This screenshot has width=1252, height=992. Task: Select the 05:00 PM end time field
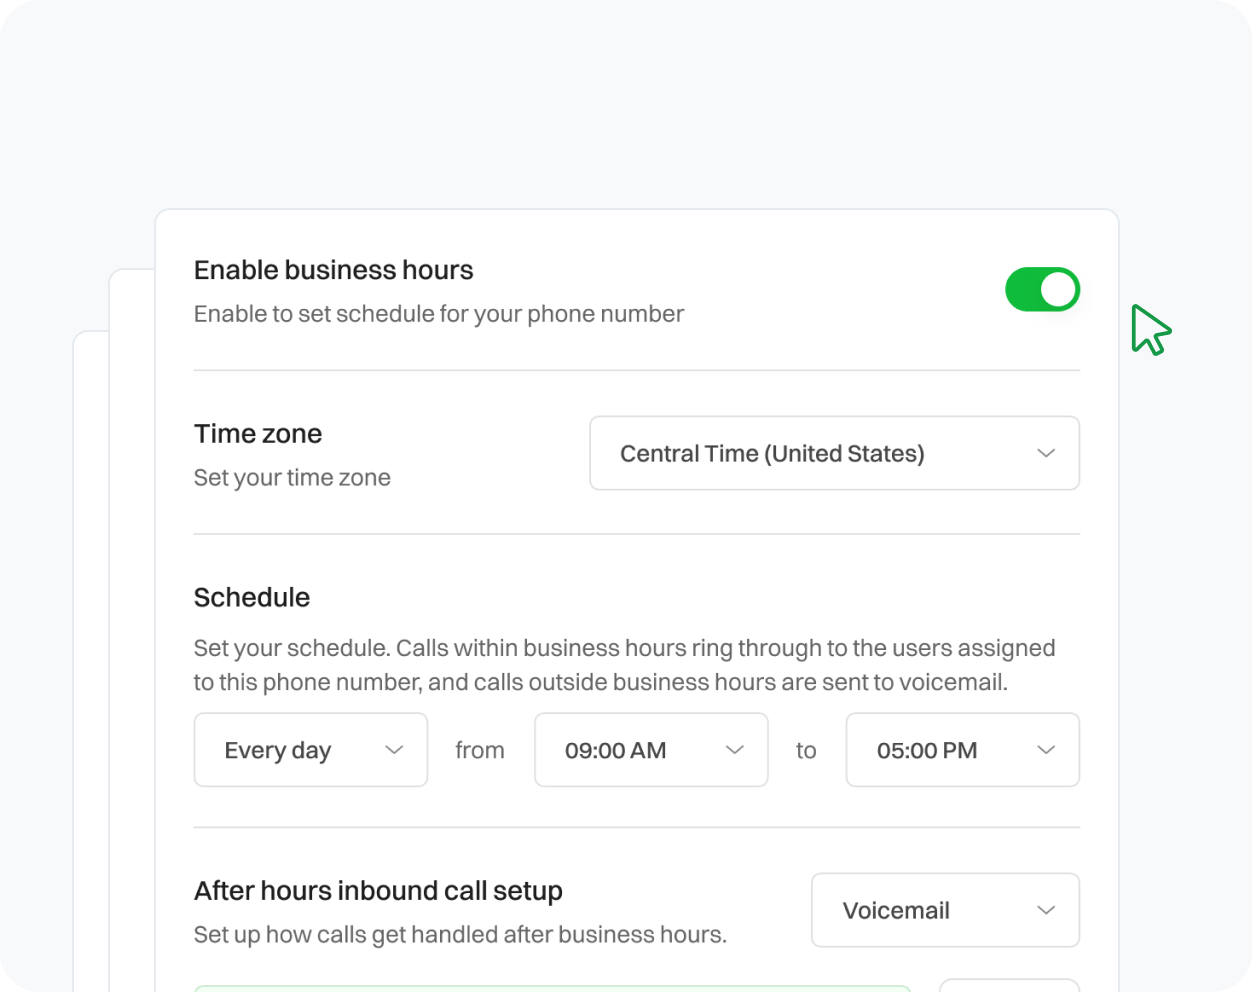pos(961,750)
